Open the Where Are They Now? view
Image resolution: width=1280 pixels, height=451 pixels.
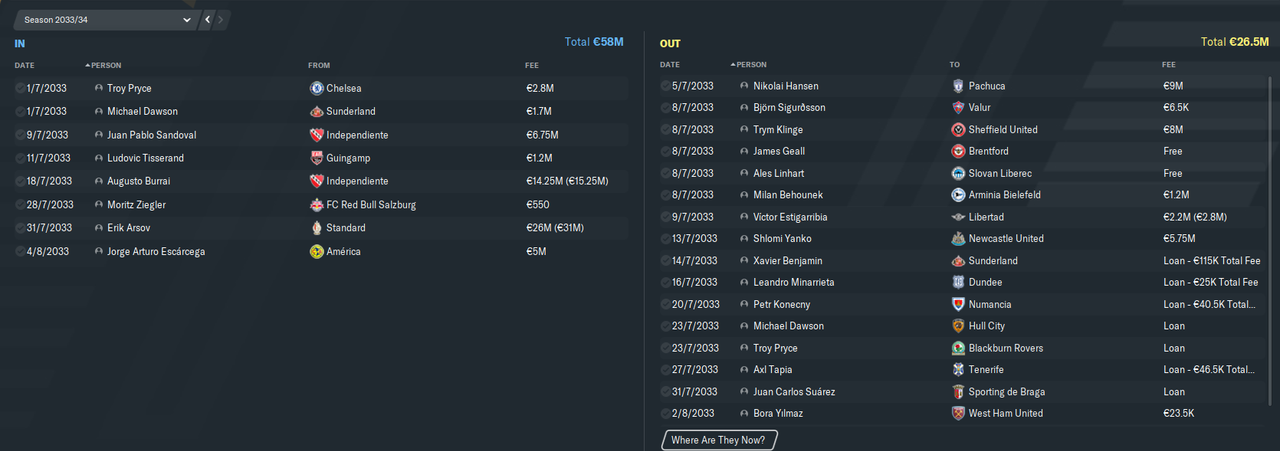pyautogui.click(x=719, y=440)
